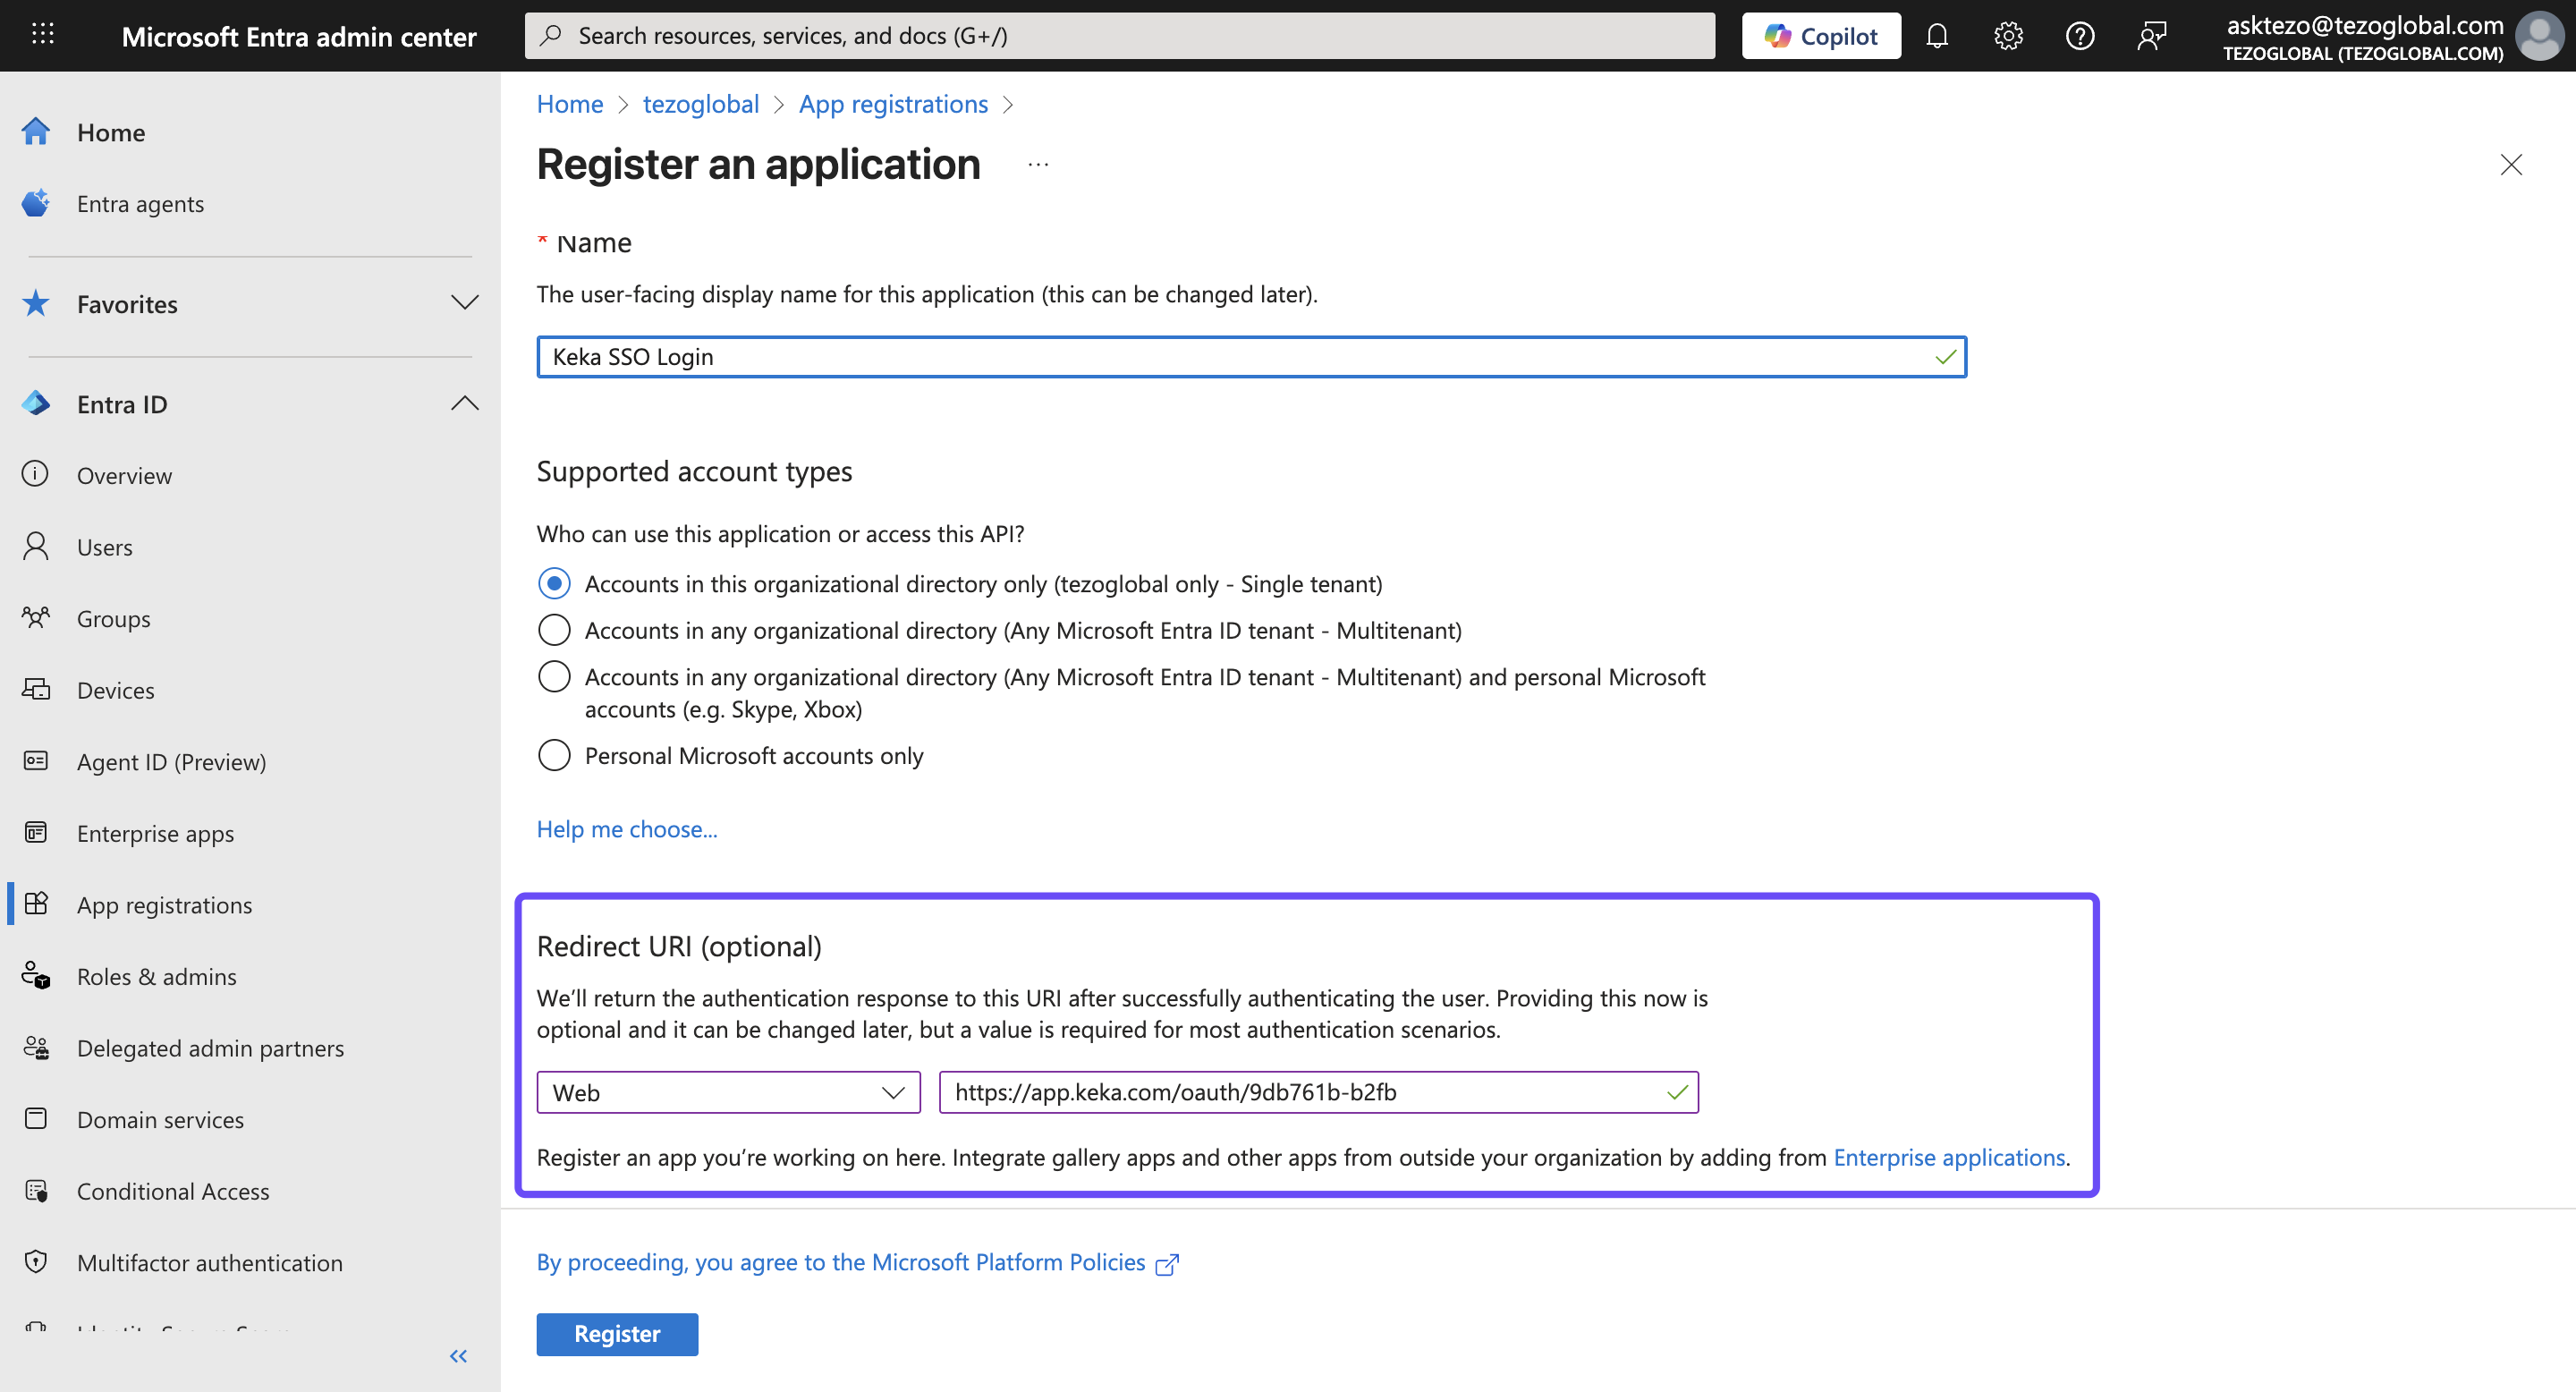Select single tenant accounts radio option
Viewport: 2576px width, 1392px height.
point(554,583)
